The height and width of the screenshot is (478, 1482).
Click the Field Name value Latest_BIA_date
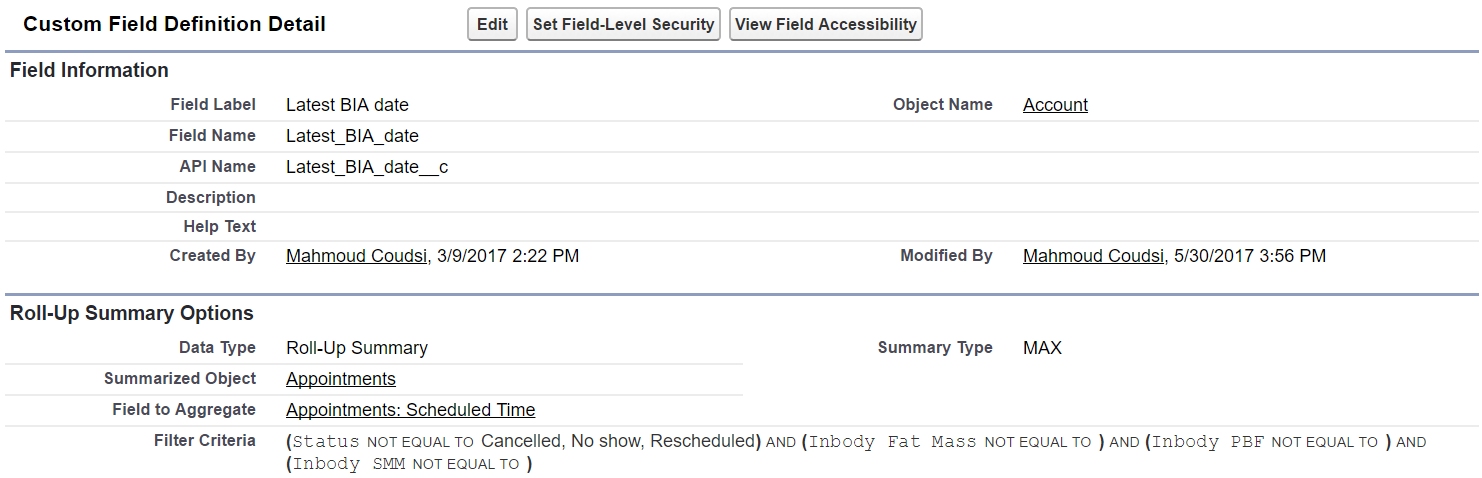tap(352, 136)
